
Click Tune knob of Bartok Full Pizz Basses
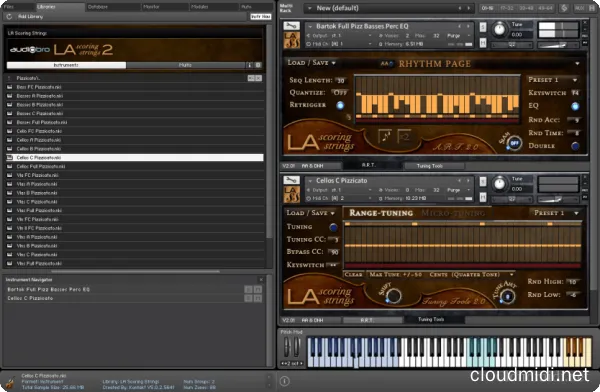pos(499,30)
